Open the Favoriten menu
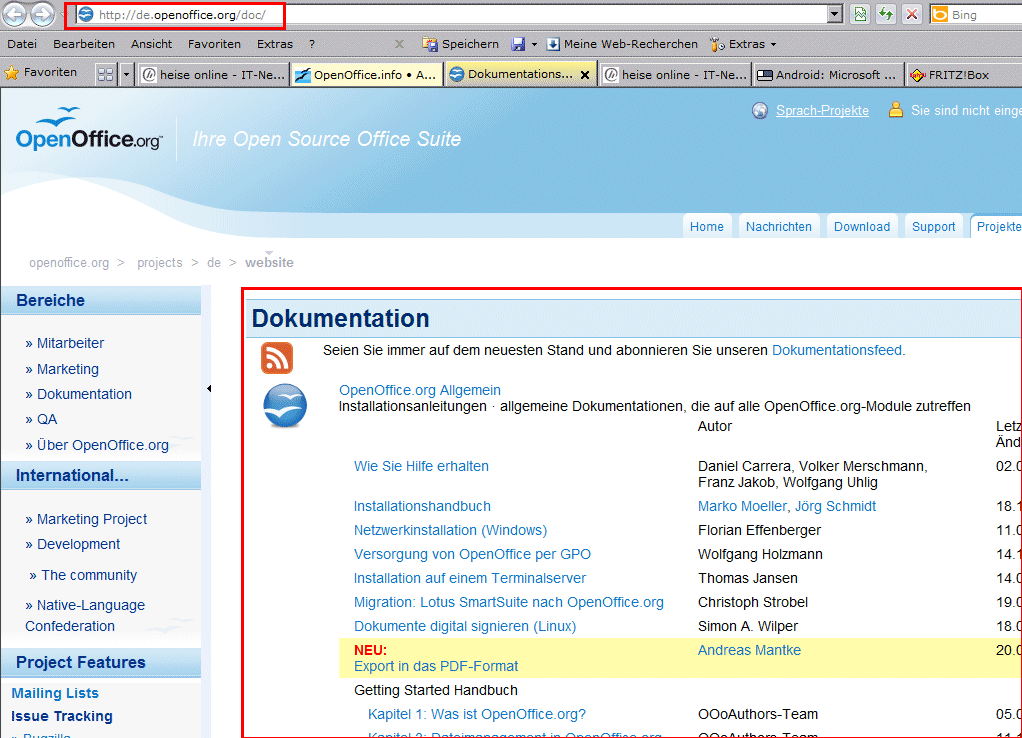 click(x=214, y=44)
